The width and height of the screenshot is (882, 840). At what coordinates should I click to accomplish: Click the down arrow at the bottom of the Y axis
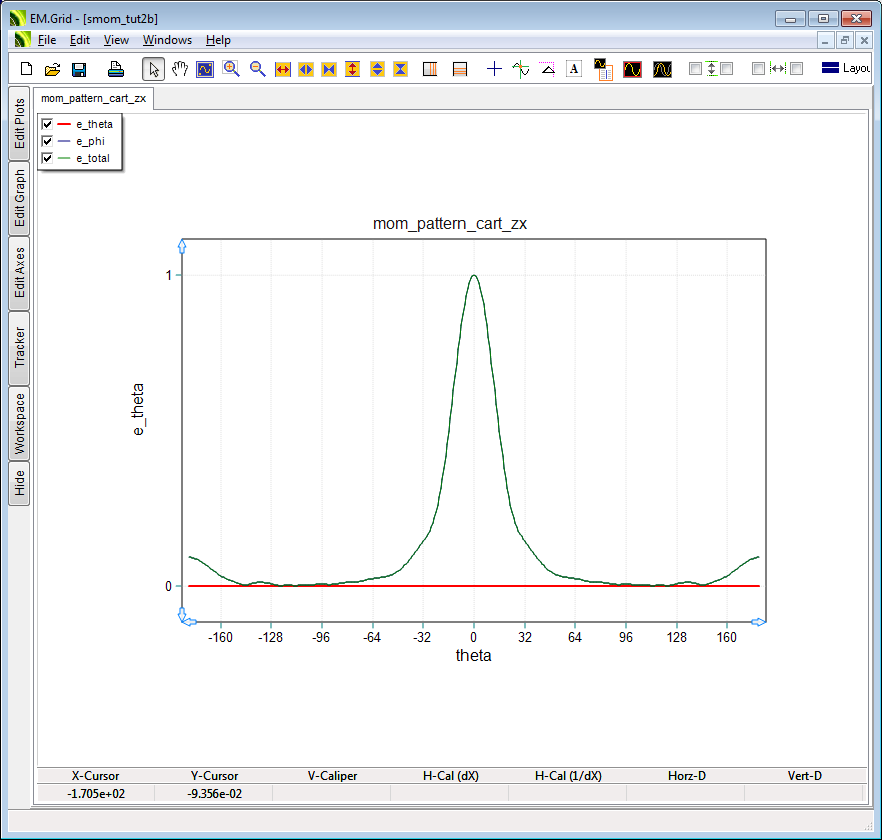[x=181, y=612]
